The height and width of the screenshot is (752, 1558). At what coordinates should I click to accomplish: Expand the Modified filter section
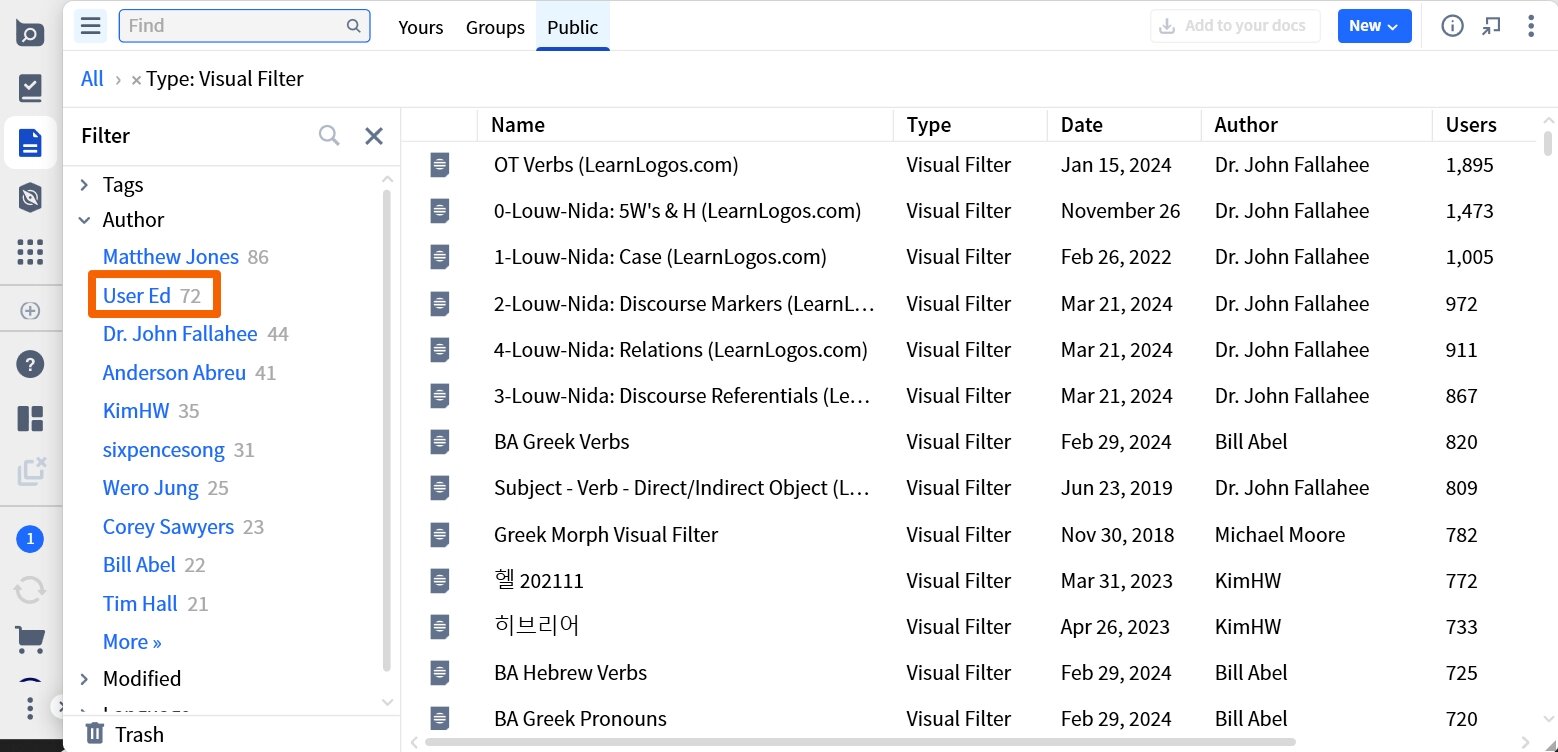pos(84,678)
